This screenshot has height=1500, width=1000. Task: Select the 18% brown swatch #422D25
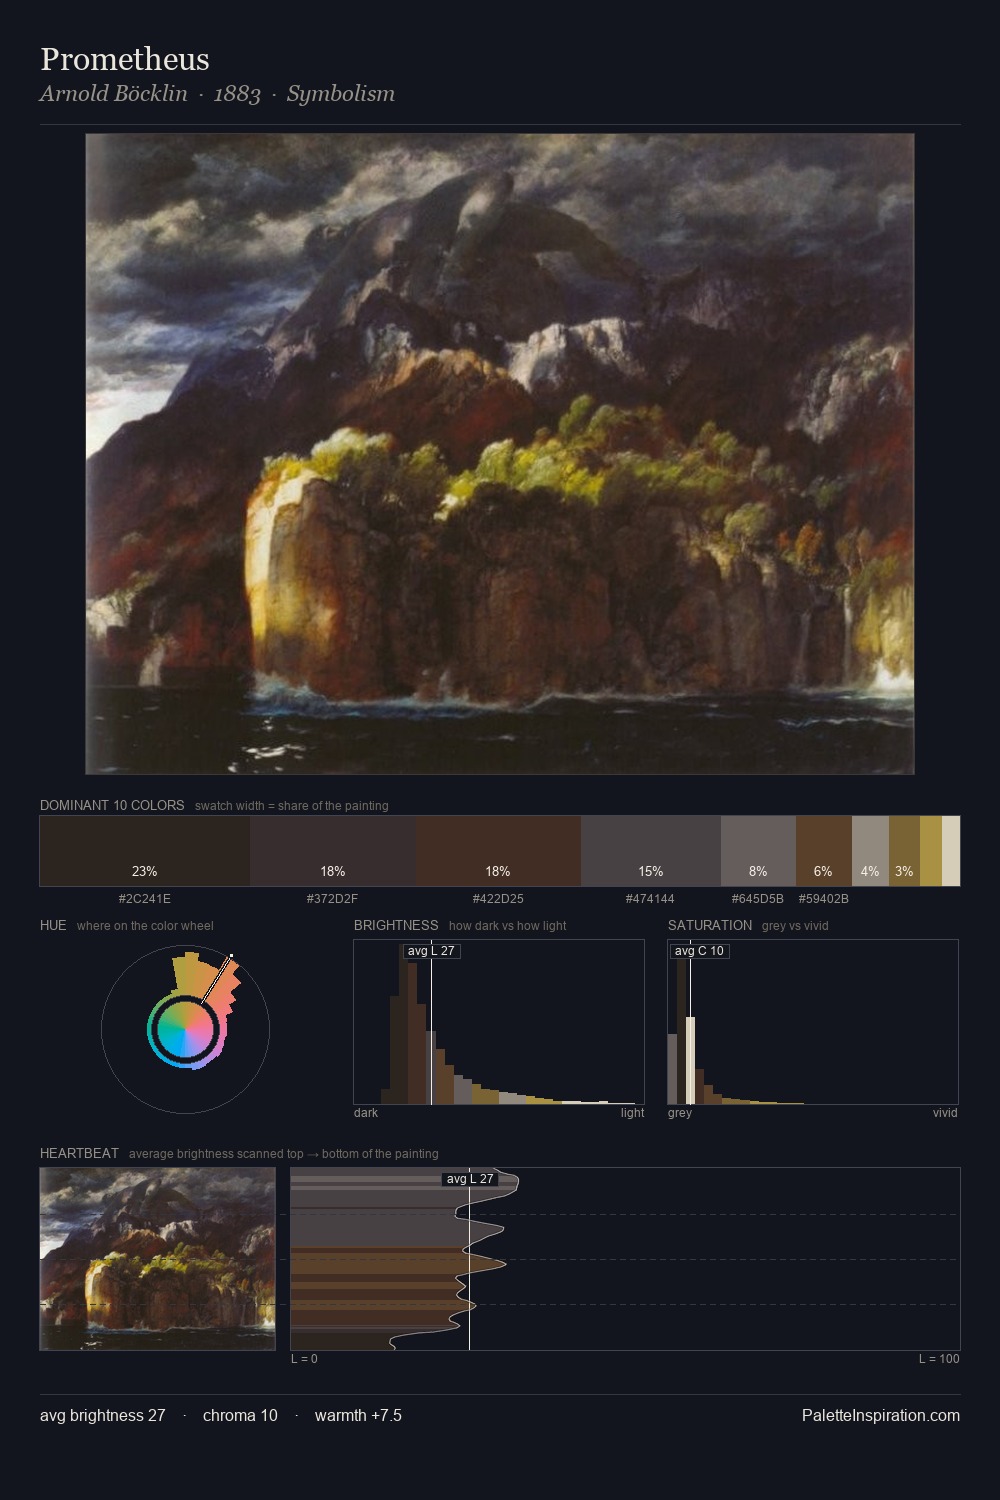point(498,851)
